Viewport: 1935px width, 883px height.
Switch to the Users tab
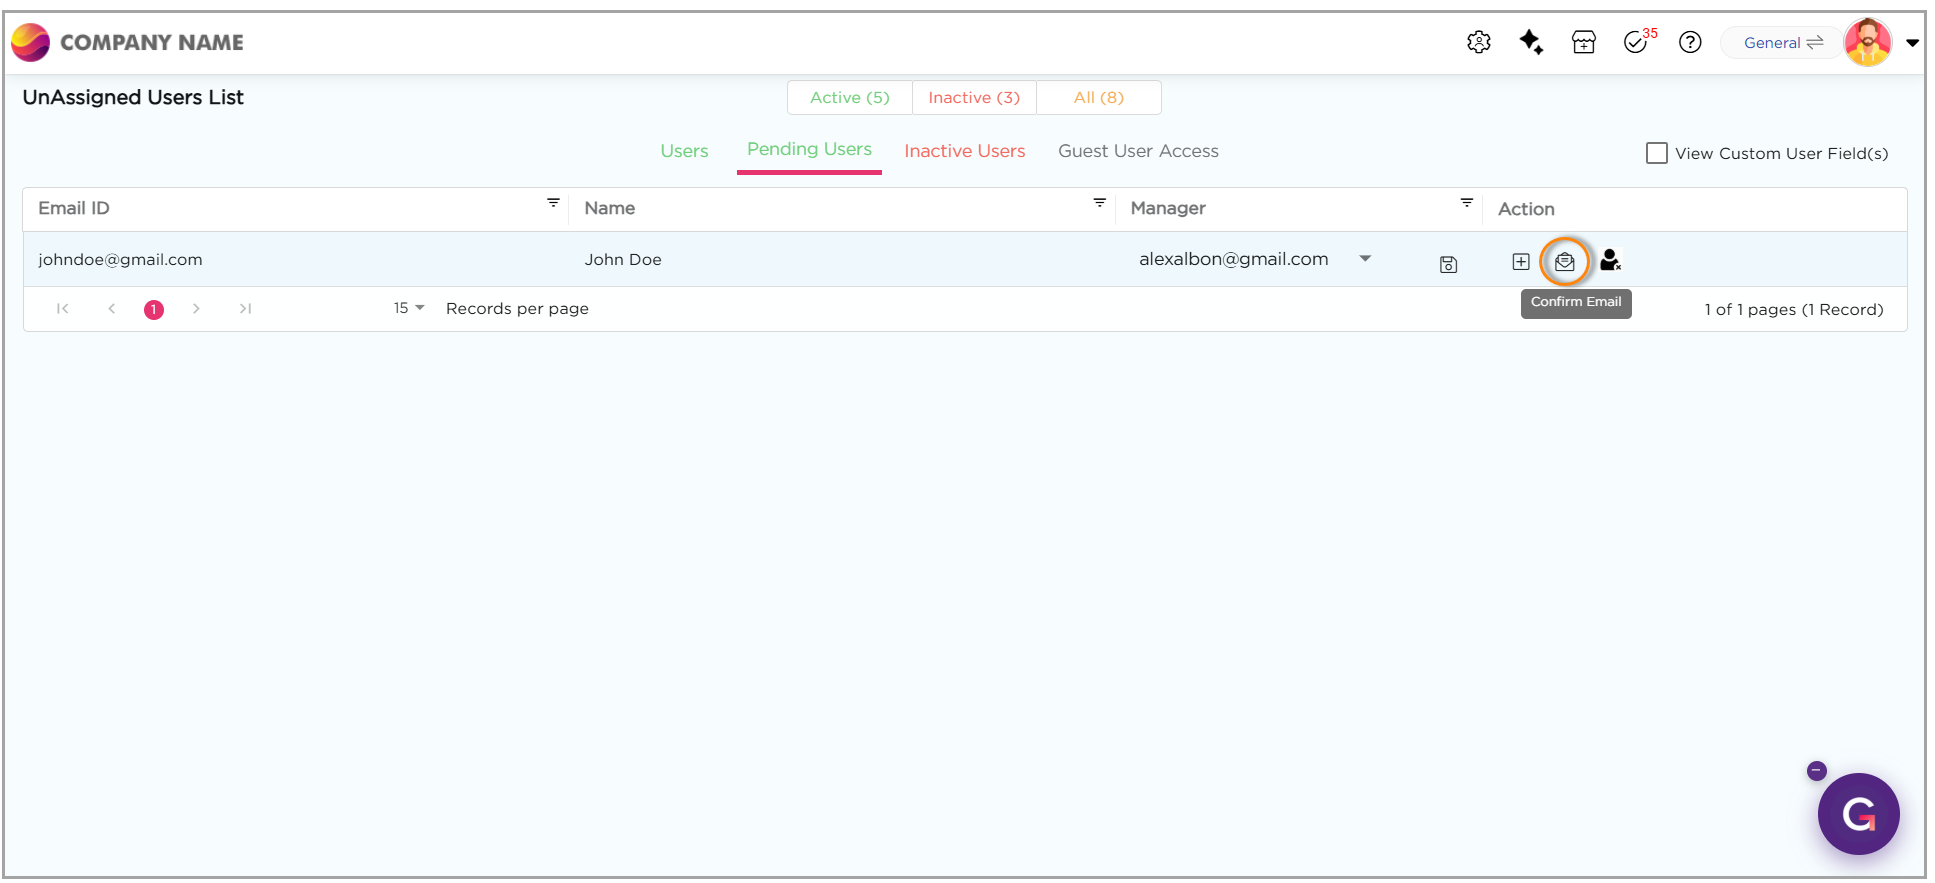click(x=684, y=151)
